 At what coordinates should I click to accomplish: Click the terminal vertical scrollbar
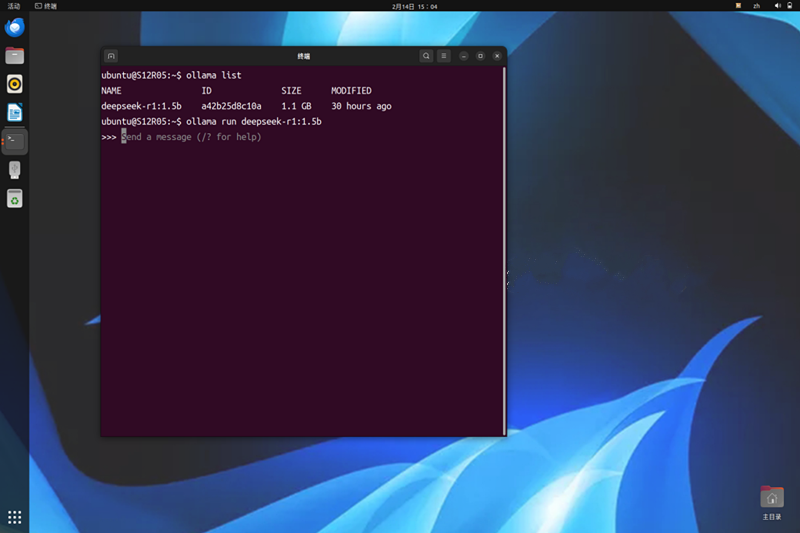pos(505,250)
